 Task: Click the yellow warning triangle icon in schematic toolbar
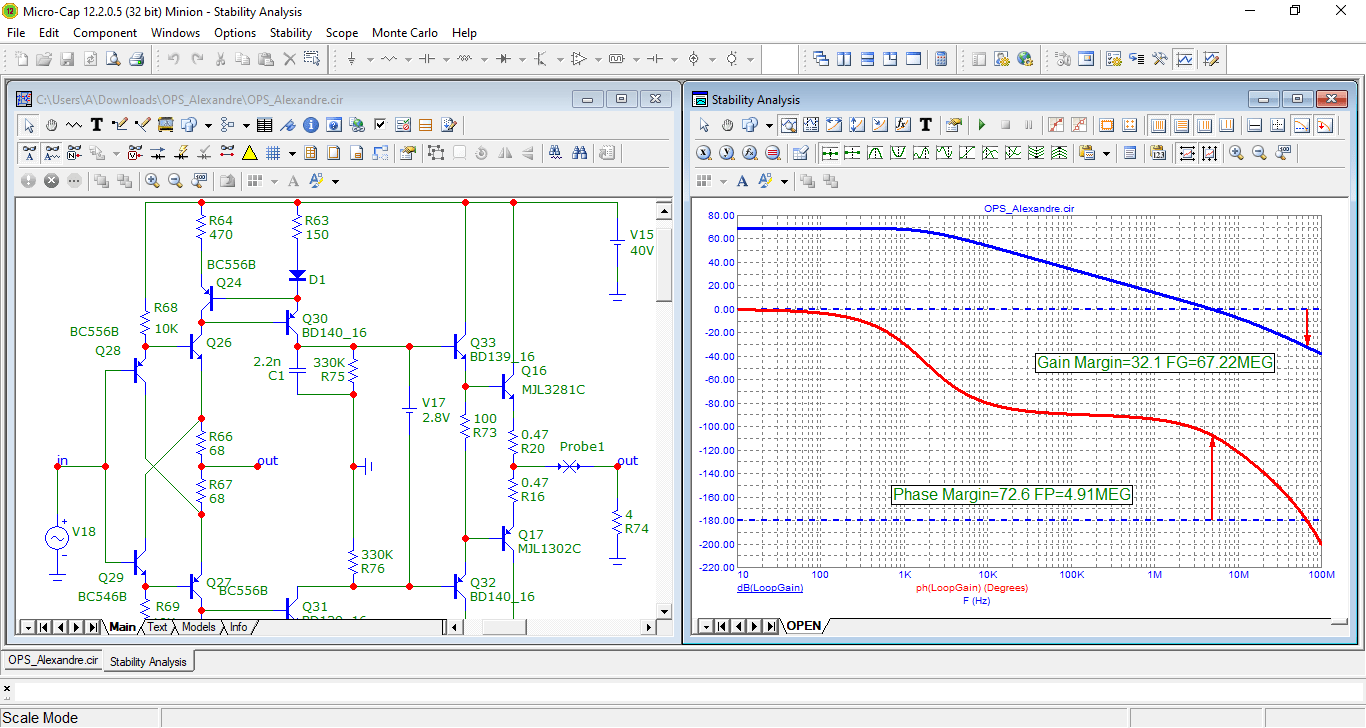[x=249, y=153]
